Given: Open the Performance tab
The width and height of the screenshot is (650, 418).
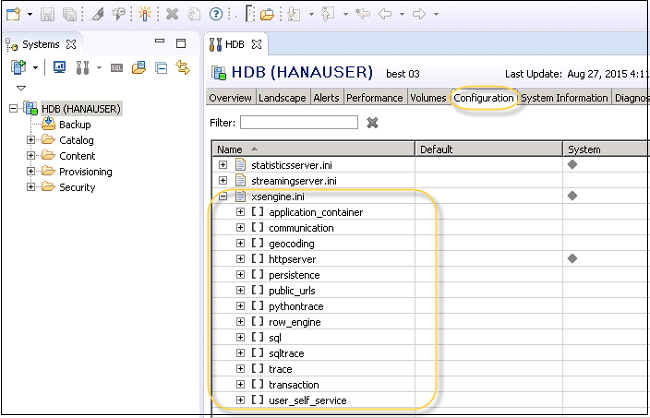Looking at the screenshot, I should coord(375,98).
